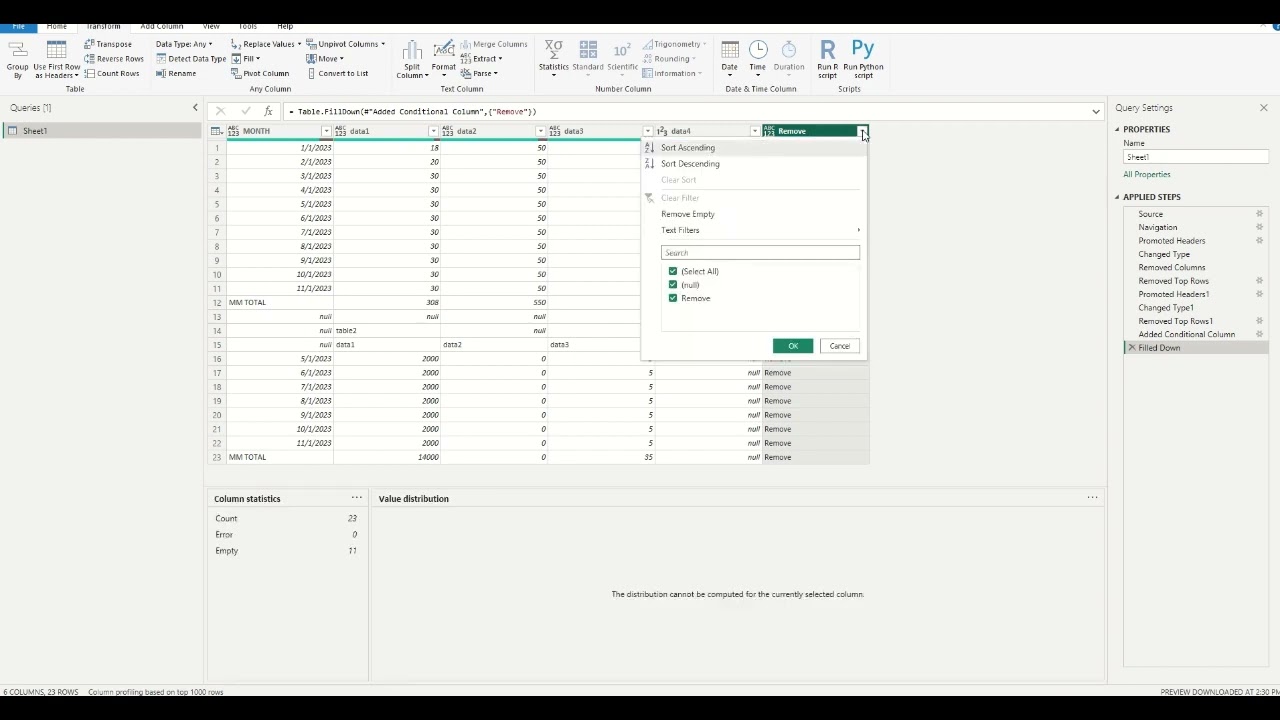Open the data1 column filter dropdown
This screenshot has width=1280, height=720.
tap(433, 131)
